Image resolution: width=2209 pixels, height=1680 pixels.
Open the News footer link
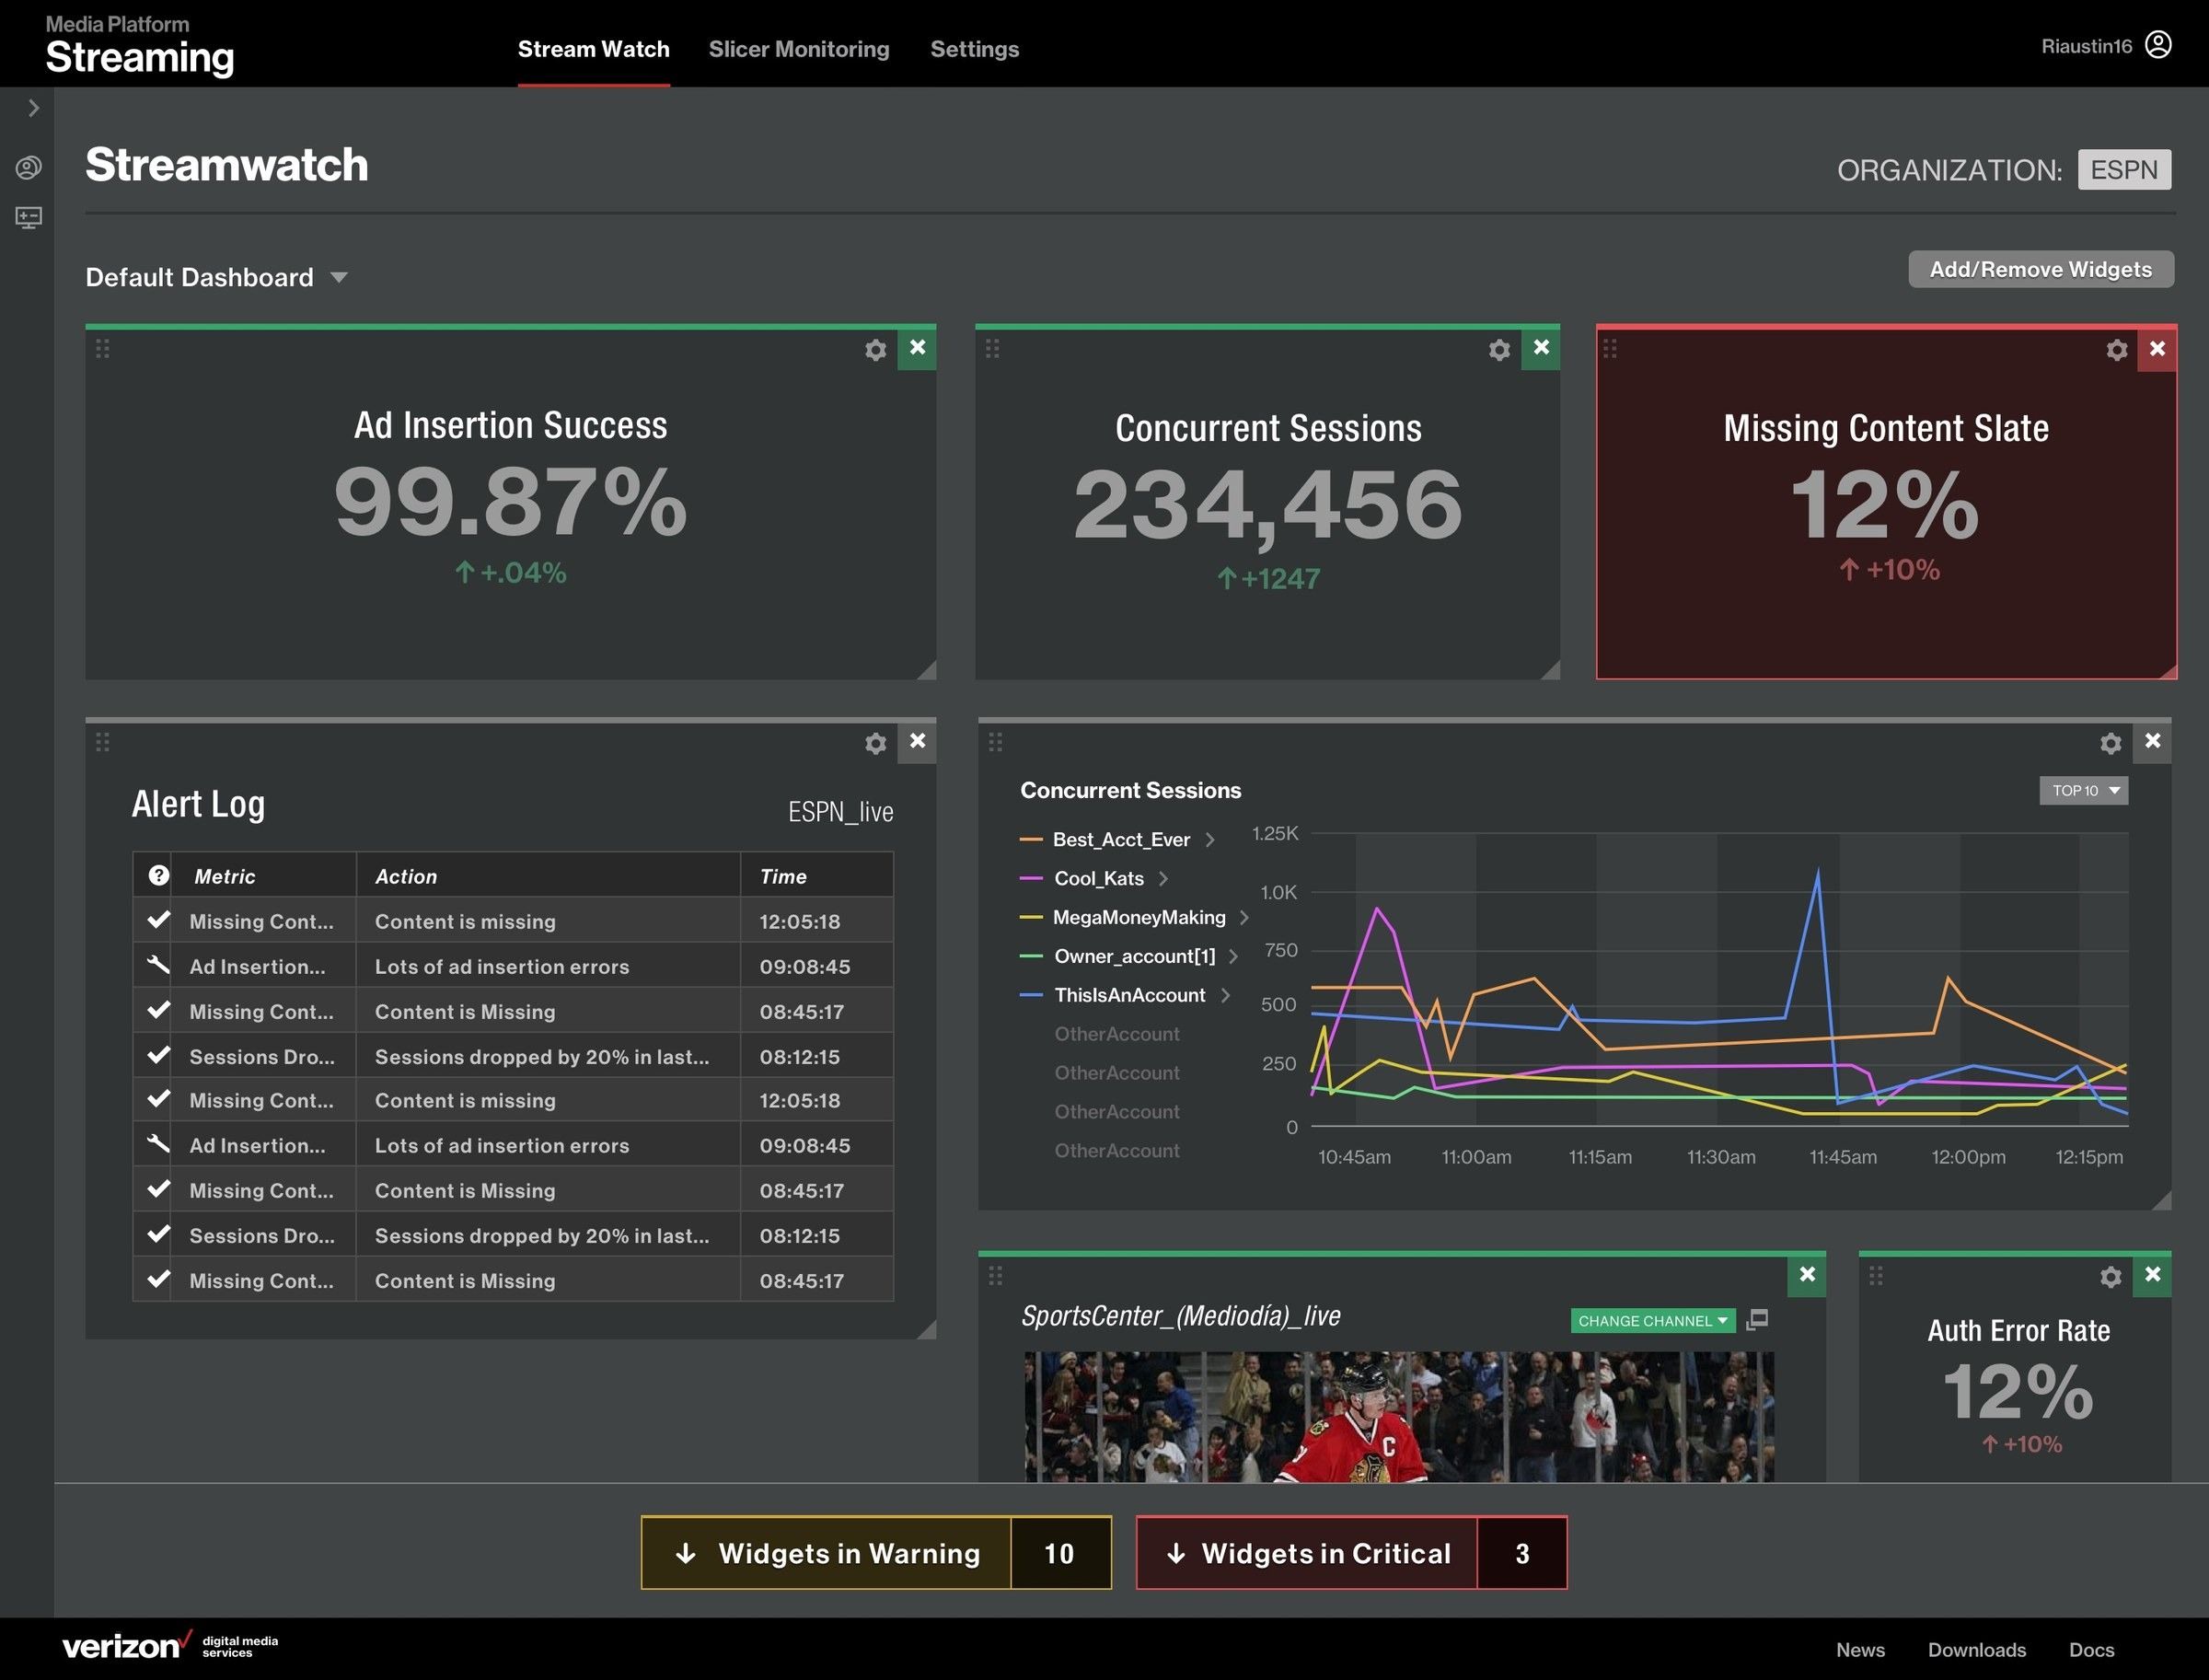[1860, 1650]
